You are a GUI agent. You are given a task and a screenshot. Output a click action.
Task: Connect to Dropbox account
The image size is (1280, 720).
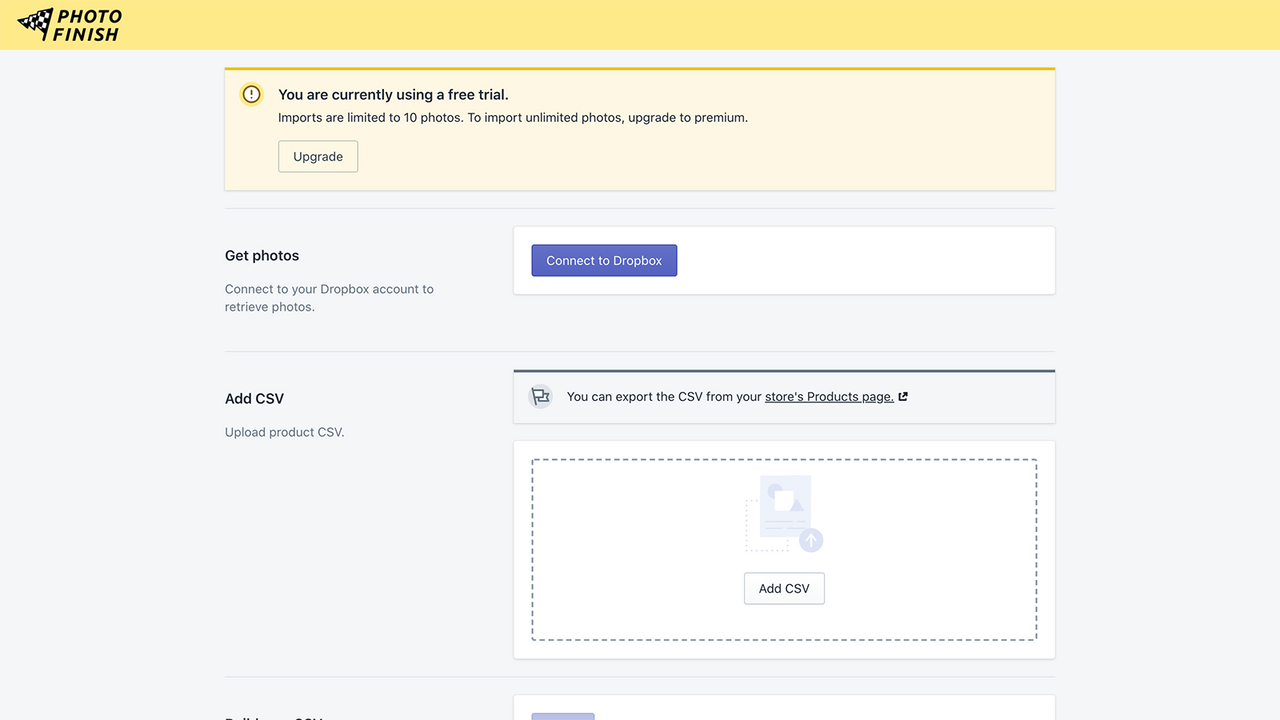[x=604, y=260]
